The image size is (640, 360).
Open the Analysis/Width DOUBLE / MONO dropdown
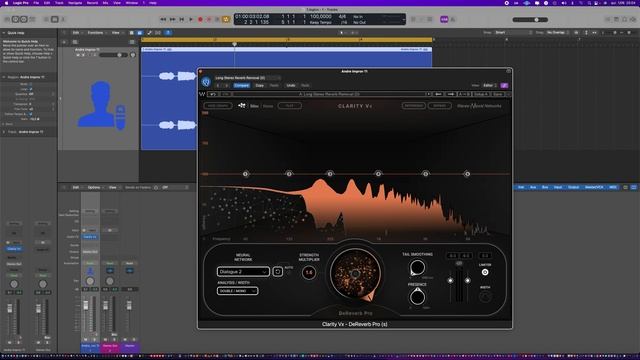(237, 291)
